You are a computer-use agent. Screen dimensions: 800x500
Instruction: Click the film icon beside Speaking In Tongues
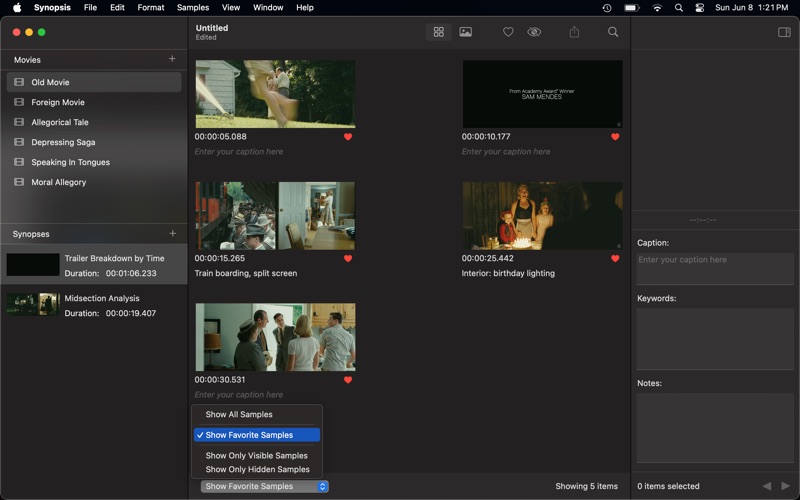[19, 162]
